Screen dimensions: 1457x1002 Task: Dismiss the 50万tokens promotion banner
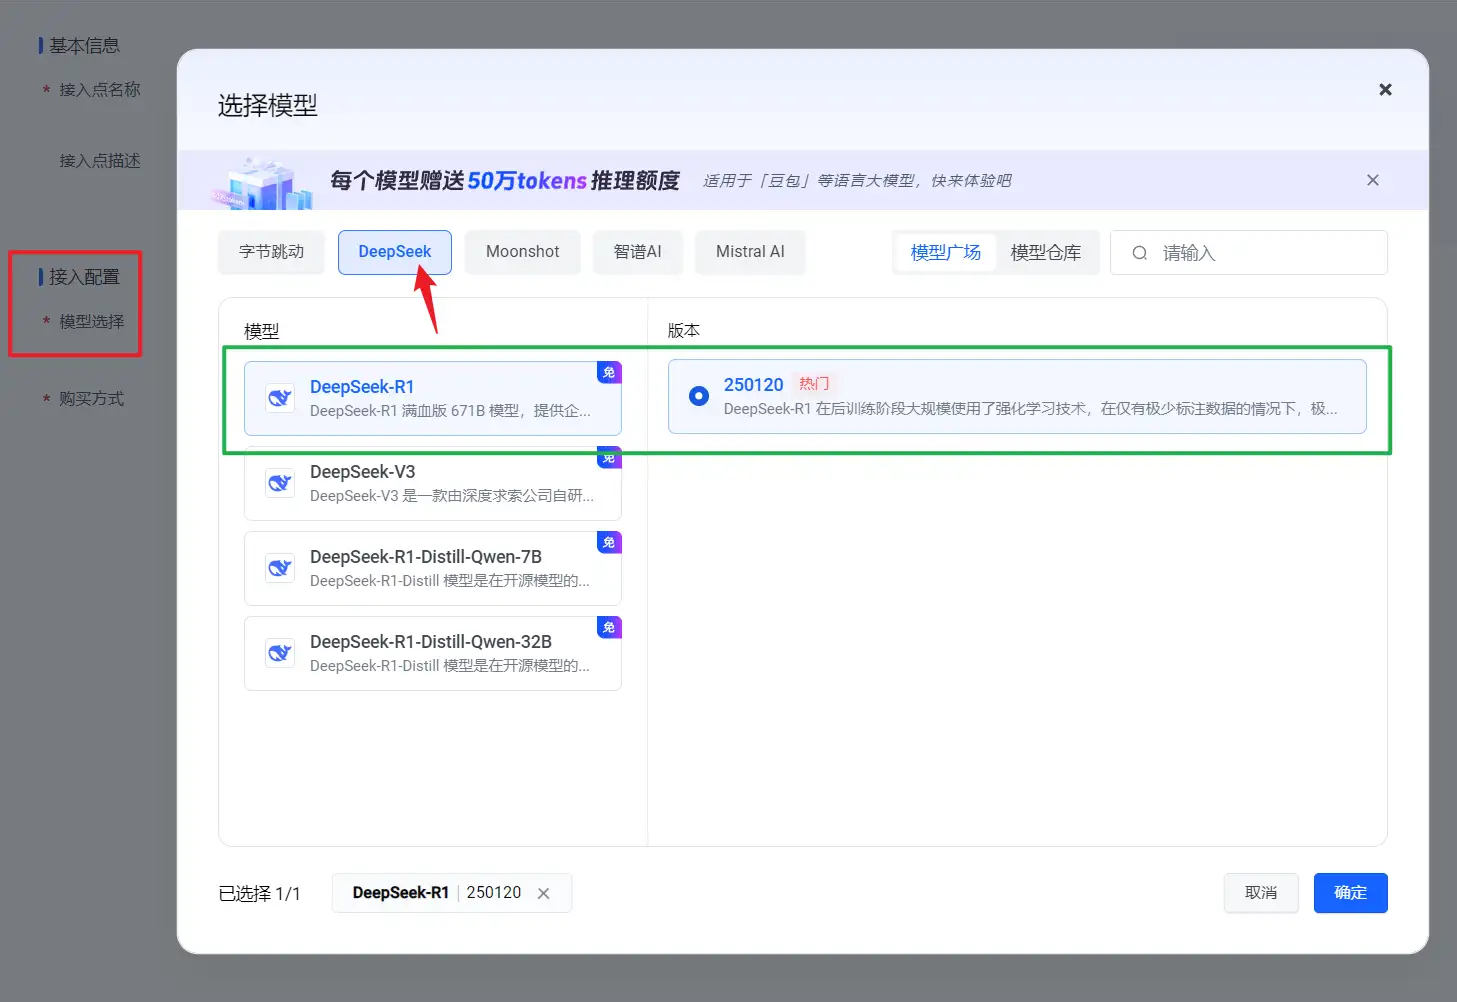tap(1372, 180)
